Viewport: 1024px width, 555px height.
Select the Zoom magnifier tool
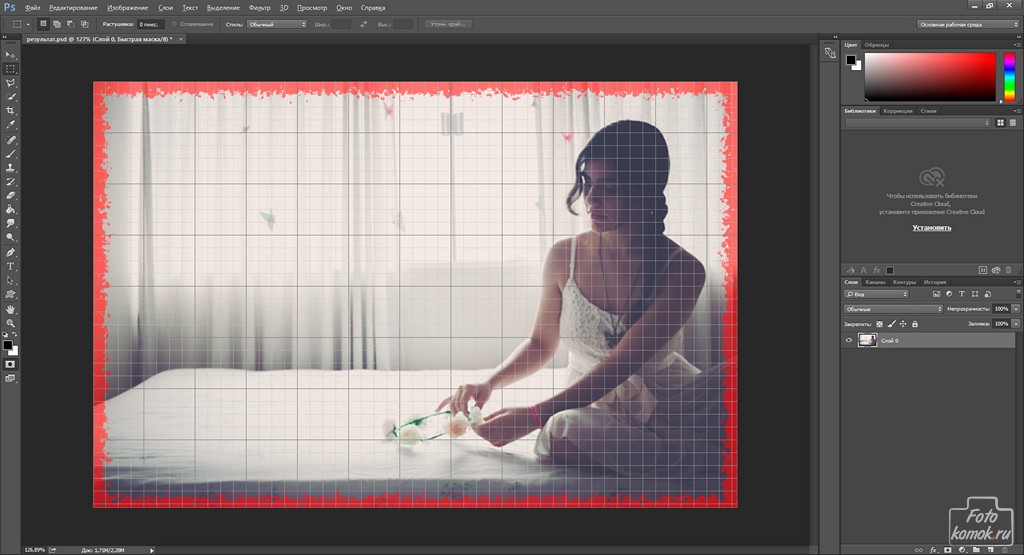coord(11,324)
